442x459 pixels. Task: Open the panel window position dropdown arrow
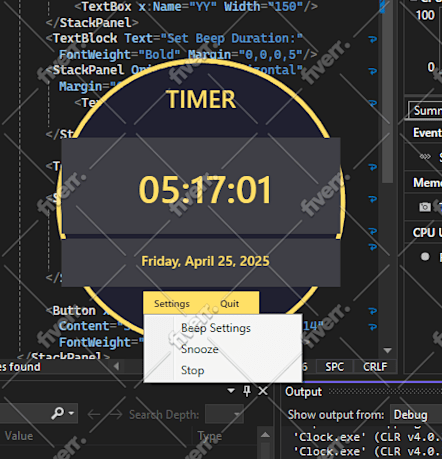click(231, 391)
